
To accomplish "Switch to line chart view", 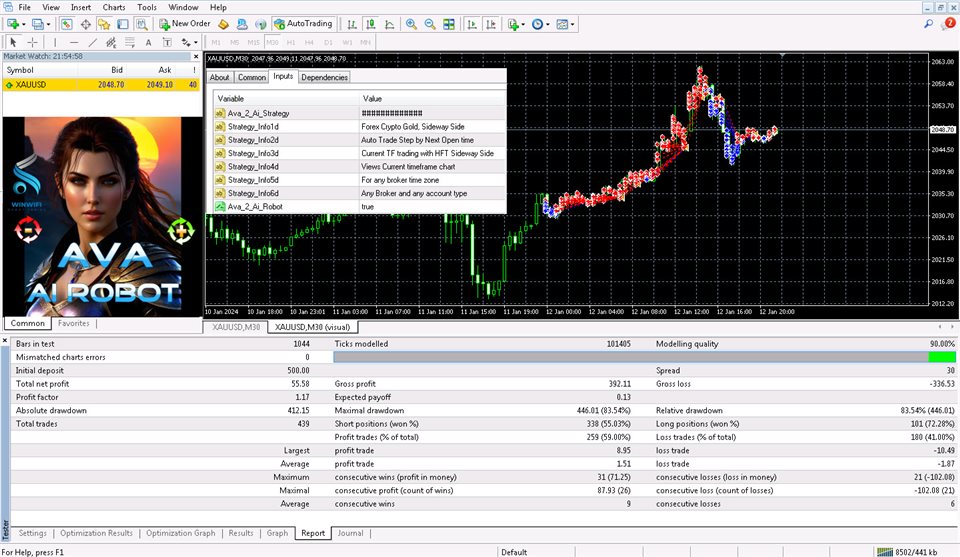I will 389,24.
